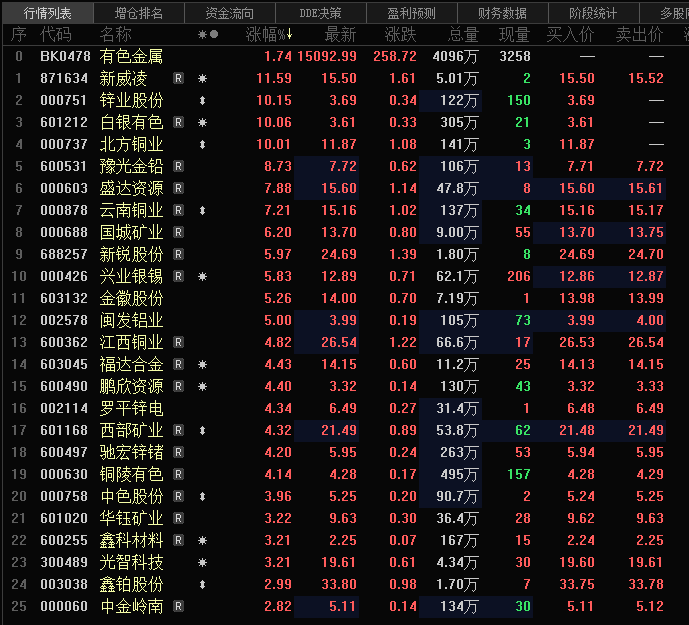The image size is (689, 625).
Task: Click the star marker for 鹏欣资源
Action: (202, 386)
